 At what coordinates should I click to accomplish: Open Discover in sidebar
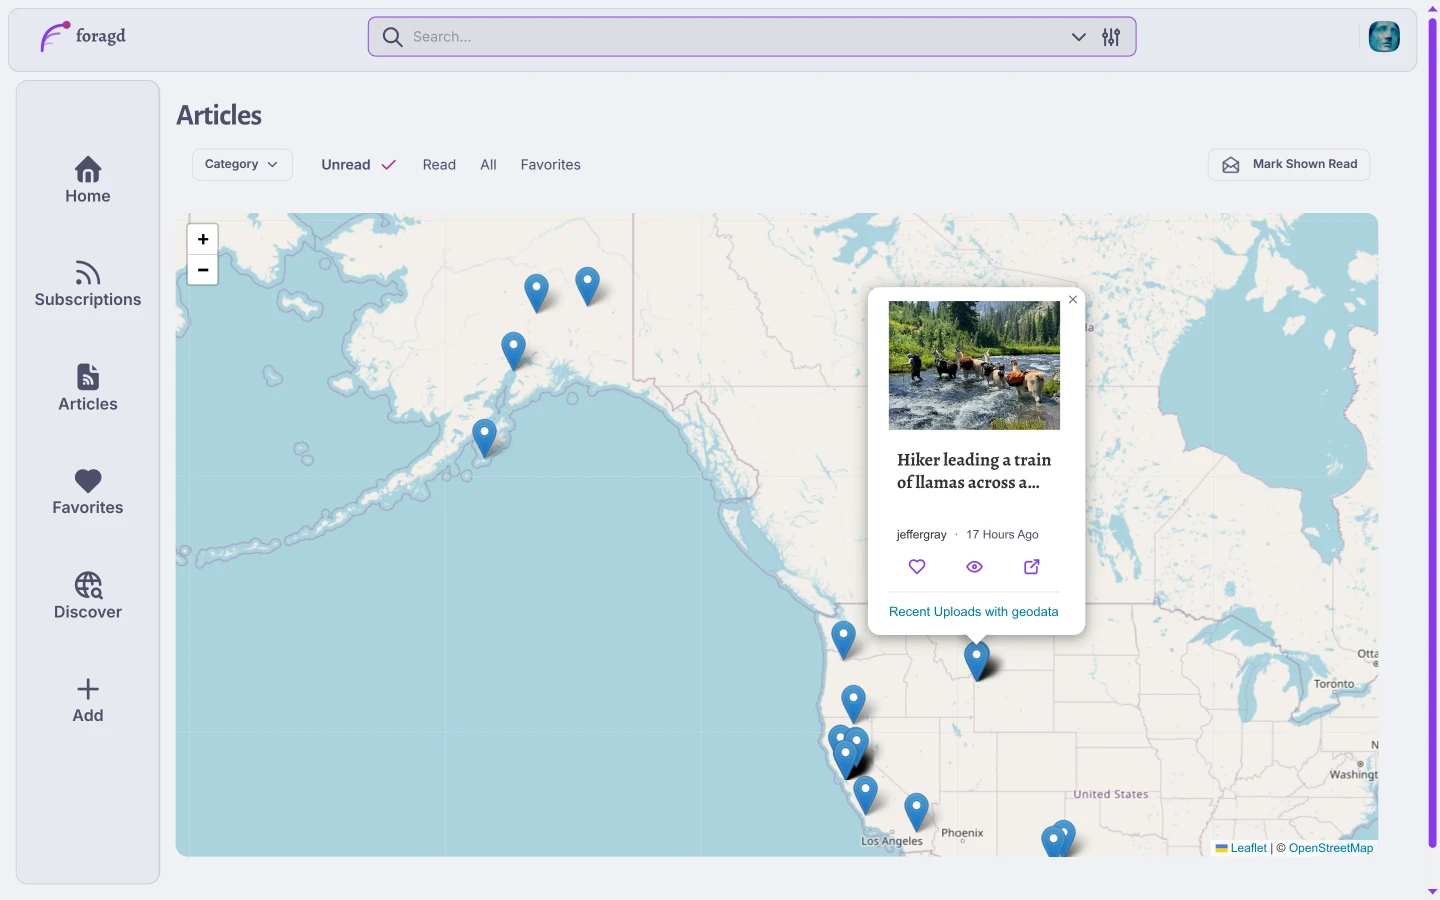[x=88, y=596]
